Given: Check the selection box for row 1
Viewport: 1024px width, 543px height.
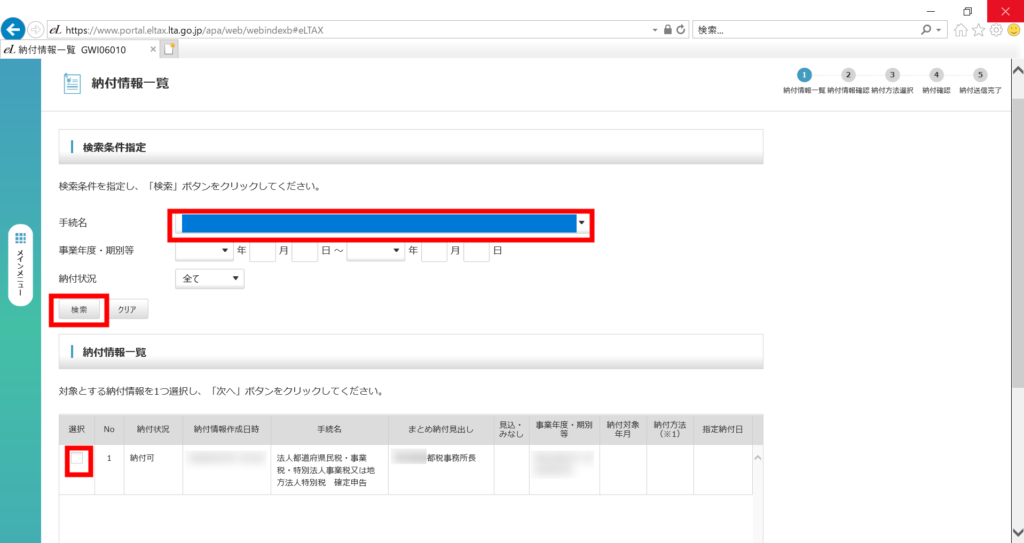Looking at the screenshot, I should click(78, 459).
